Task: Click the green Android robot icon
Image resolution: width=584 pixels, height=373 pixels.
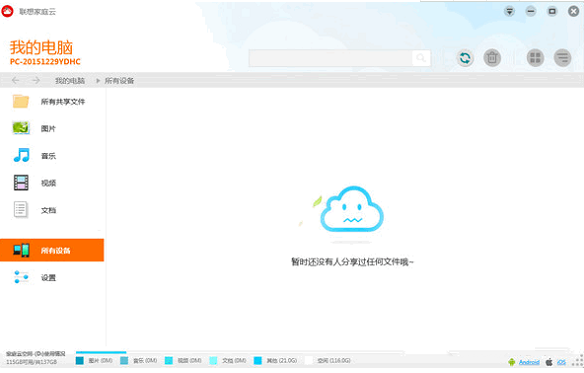Action: tap(512, 362)
